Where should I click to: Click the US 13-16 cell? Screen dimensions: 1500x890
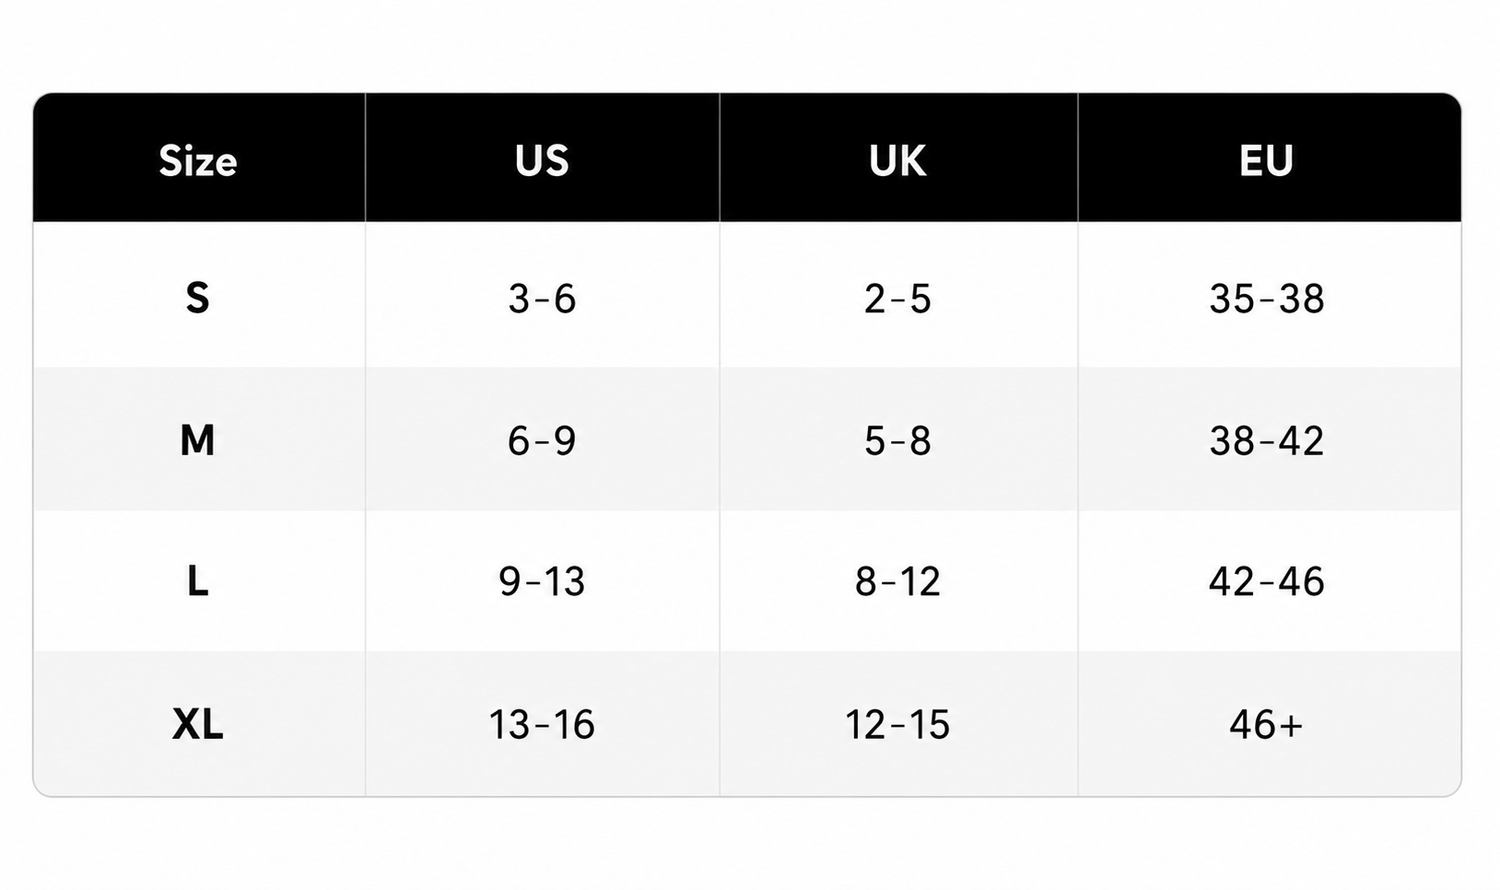(x=542, y=724)
